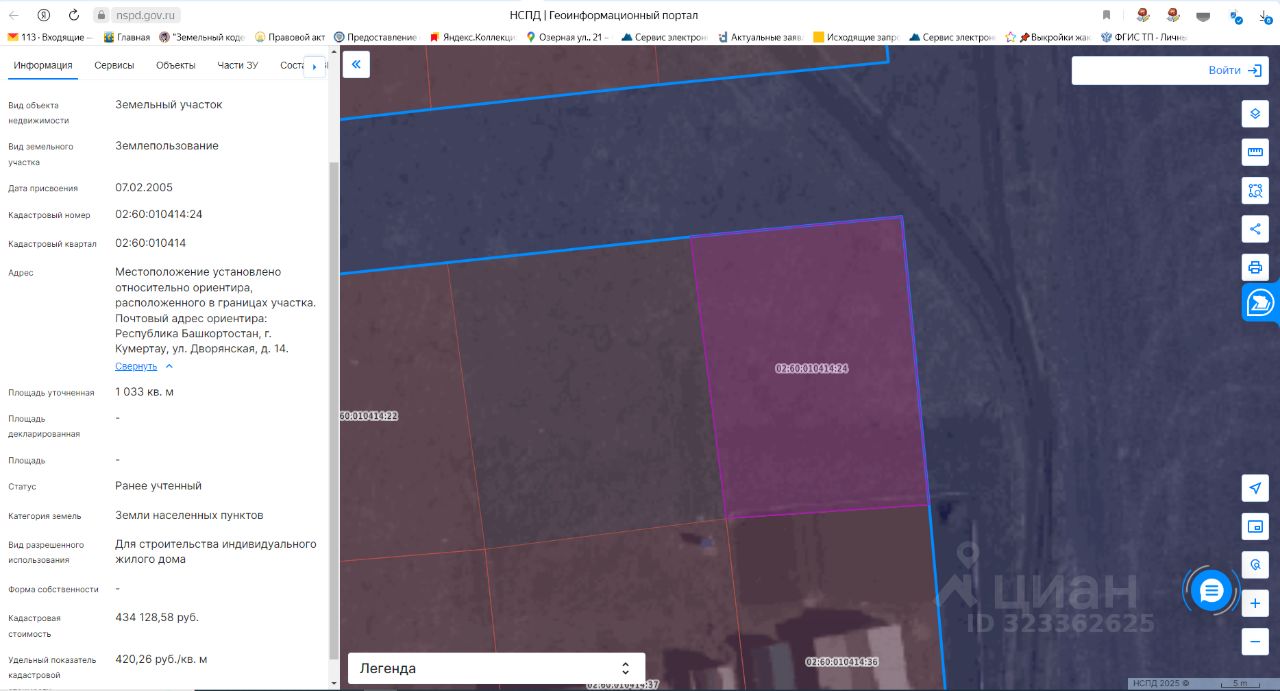1280x691 pixels.
Task: Open the blue assistant chat tab
Action: pyautogui.click(x=1261, y=303)
